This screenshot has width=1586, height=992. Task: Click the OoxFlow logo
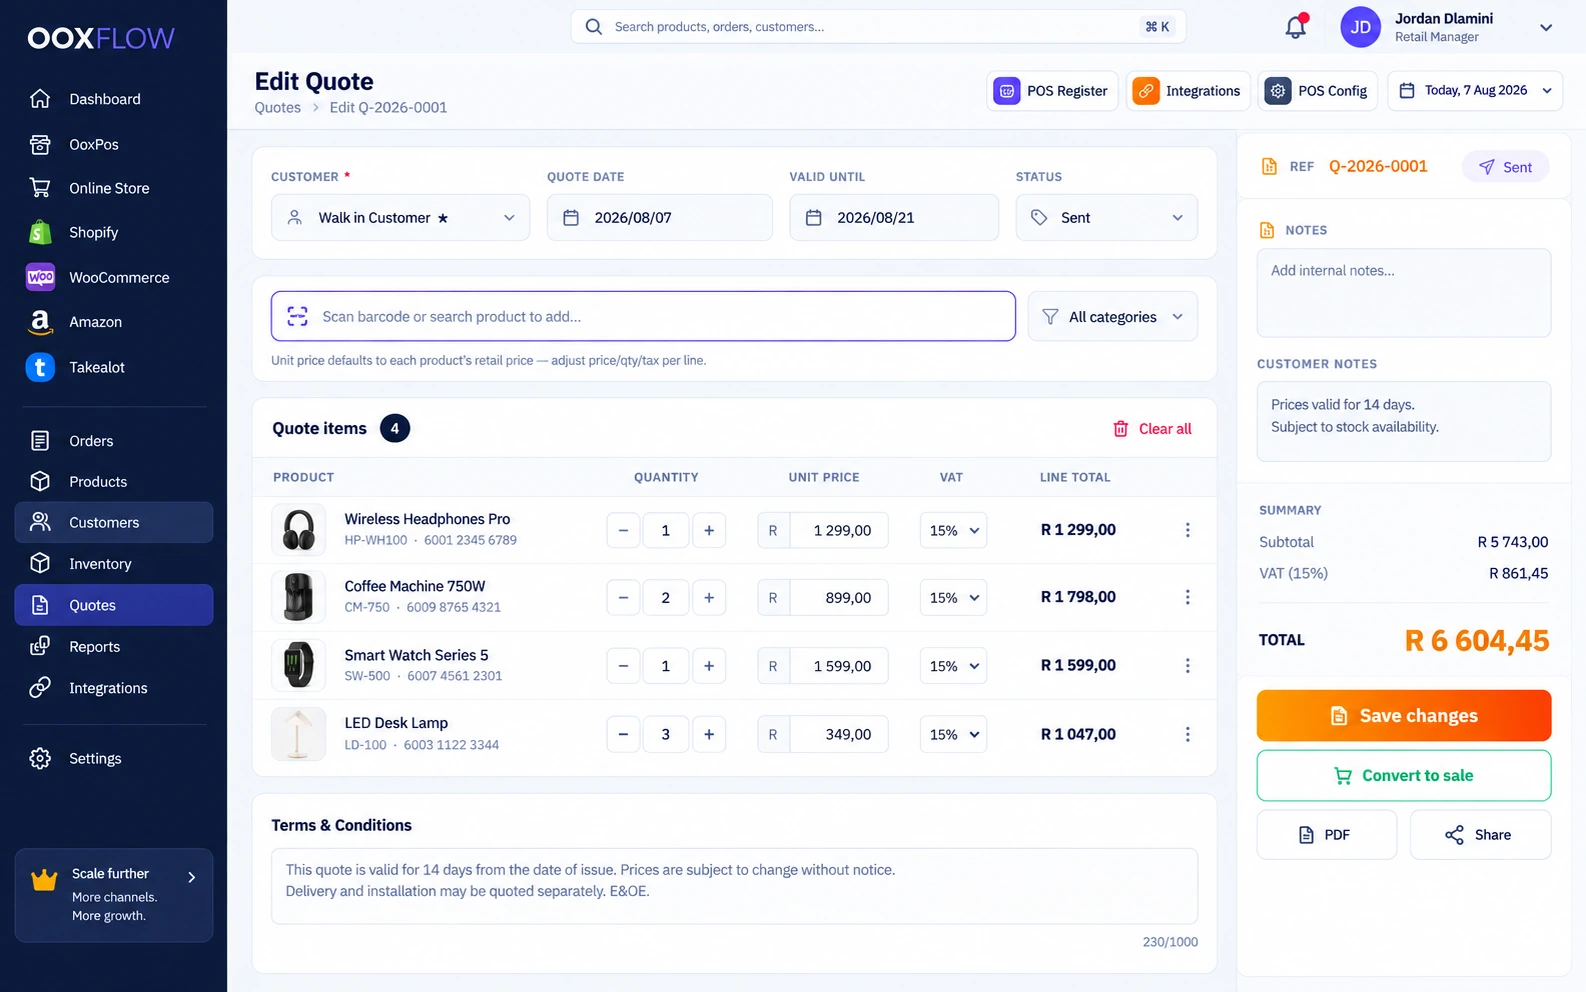tap(101, 38)
